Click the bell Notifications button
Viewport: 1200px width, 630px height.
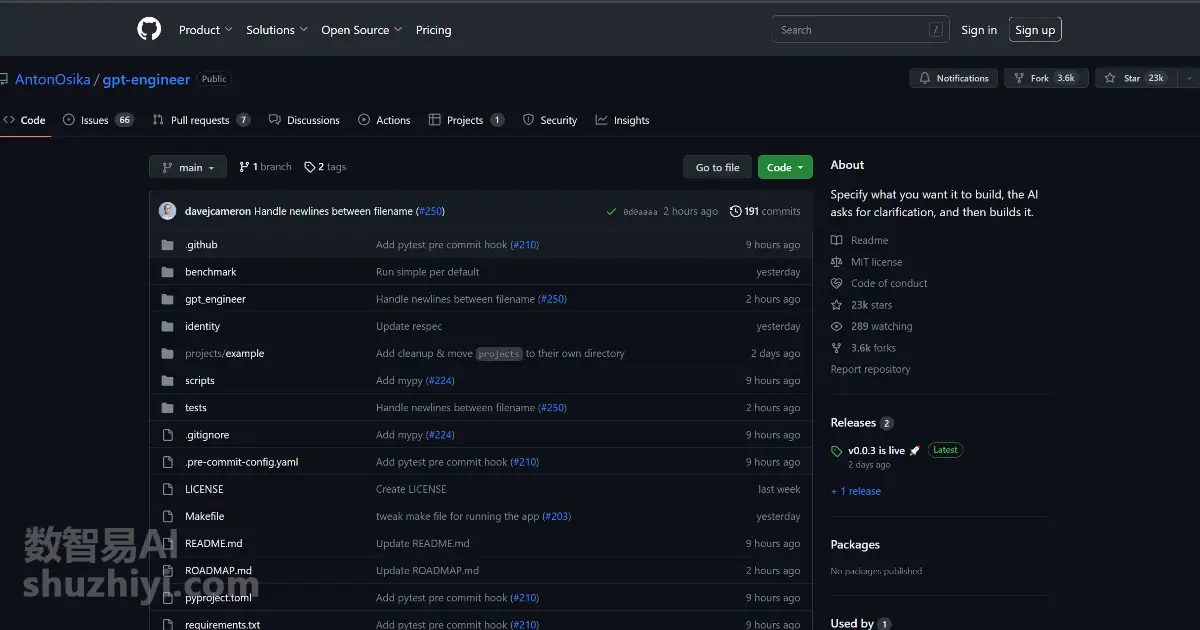[x=954, y=78]
